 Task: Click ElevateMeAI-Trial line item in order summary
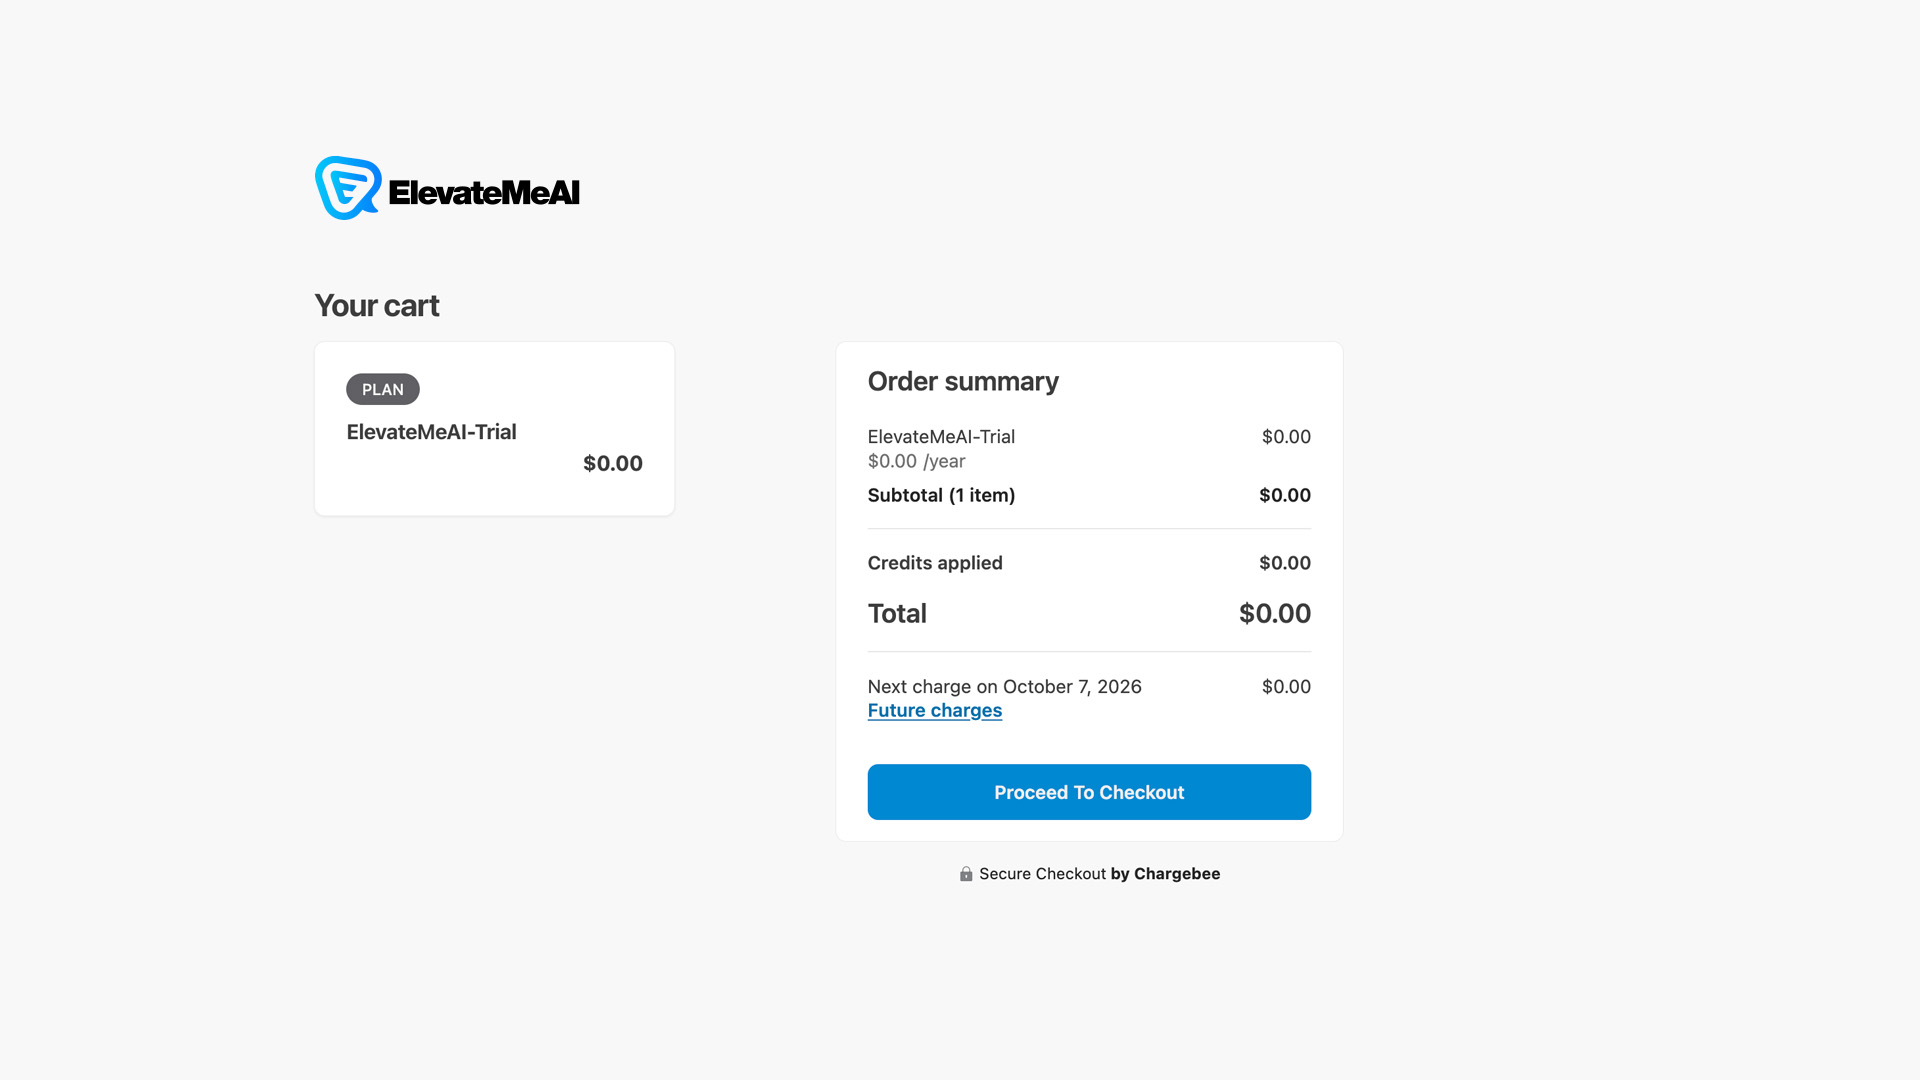tap(941, 437)
